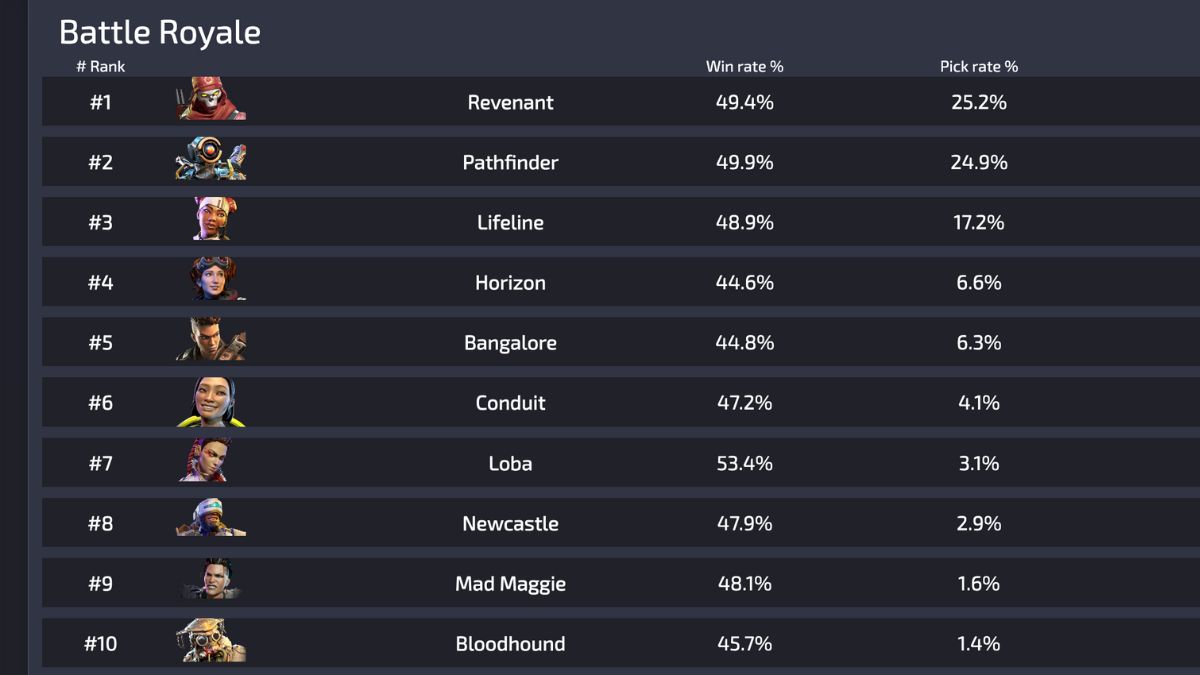
Task: Click the Horizon character portrait
Action: pyautogui.click(x=210, y=281)
